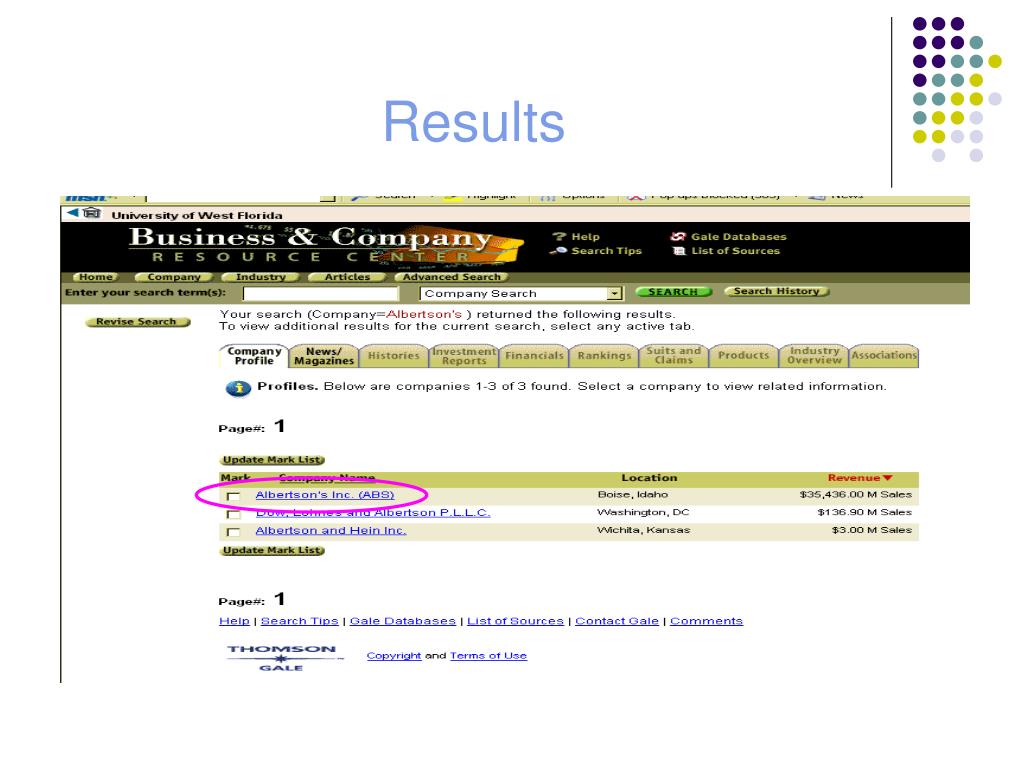
Task: Click the footer Gale Databases link
Action: pyautogui.click(x=402, y=621)
